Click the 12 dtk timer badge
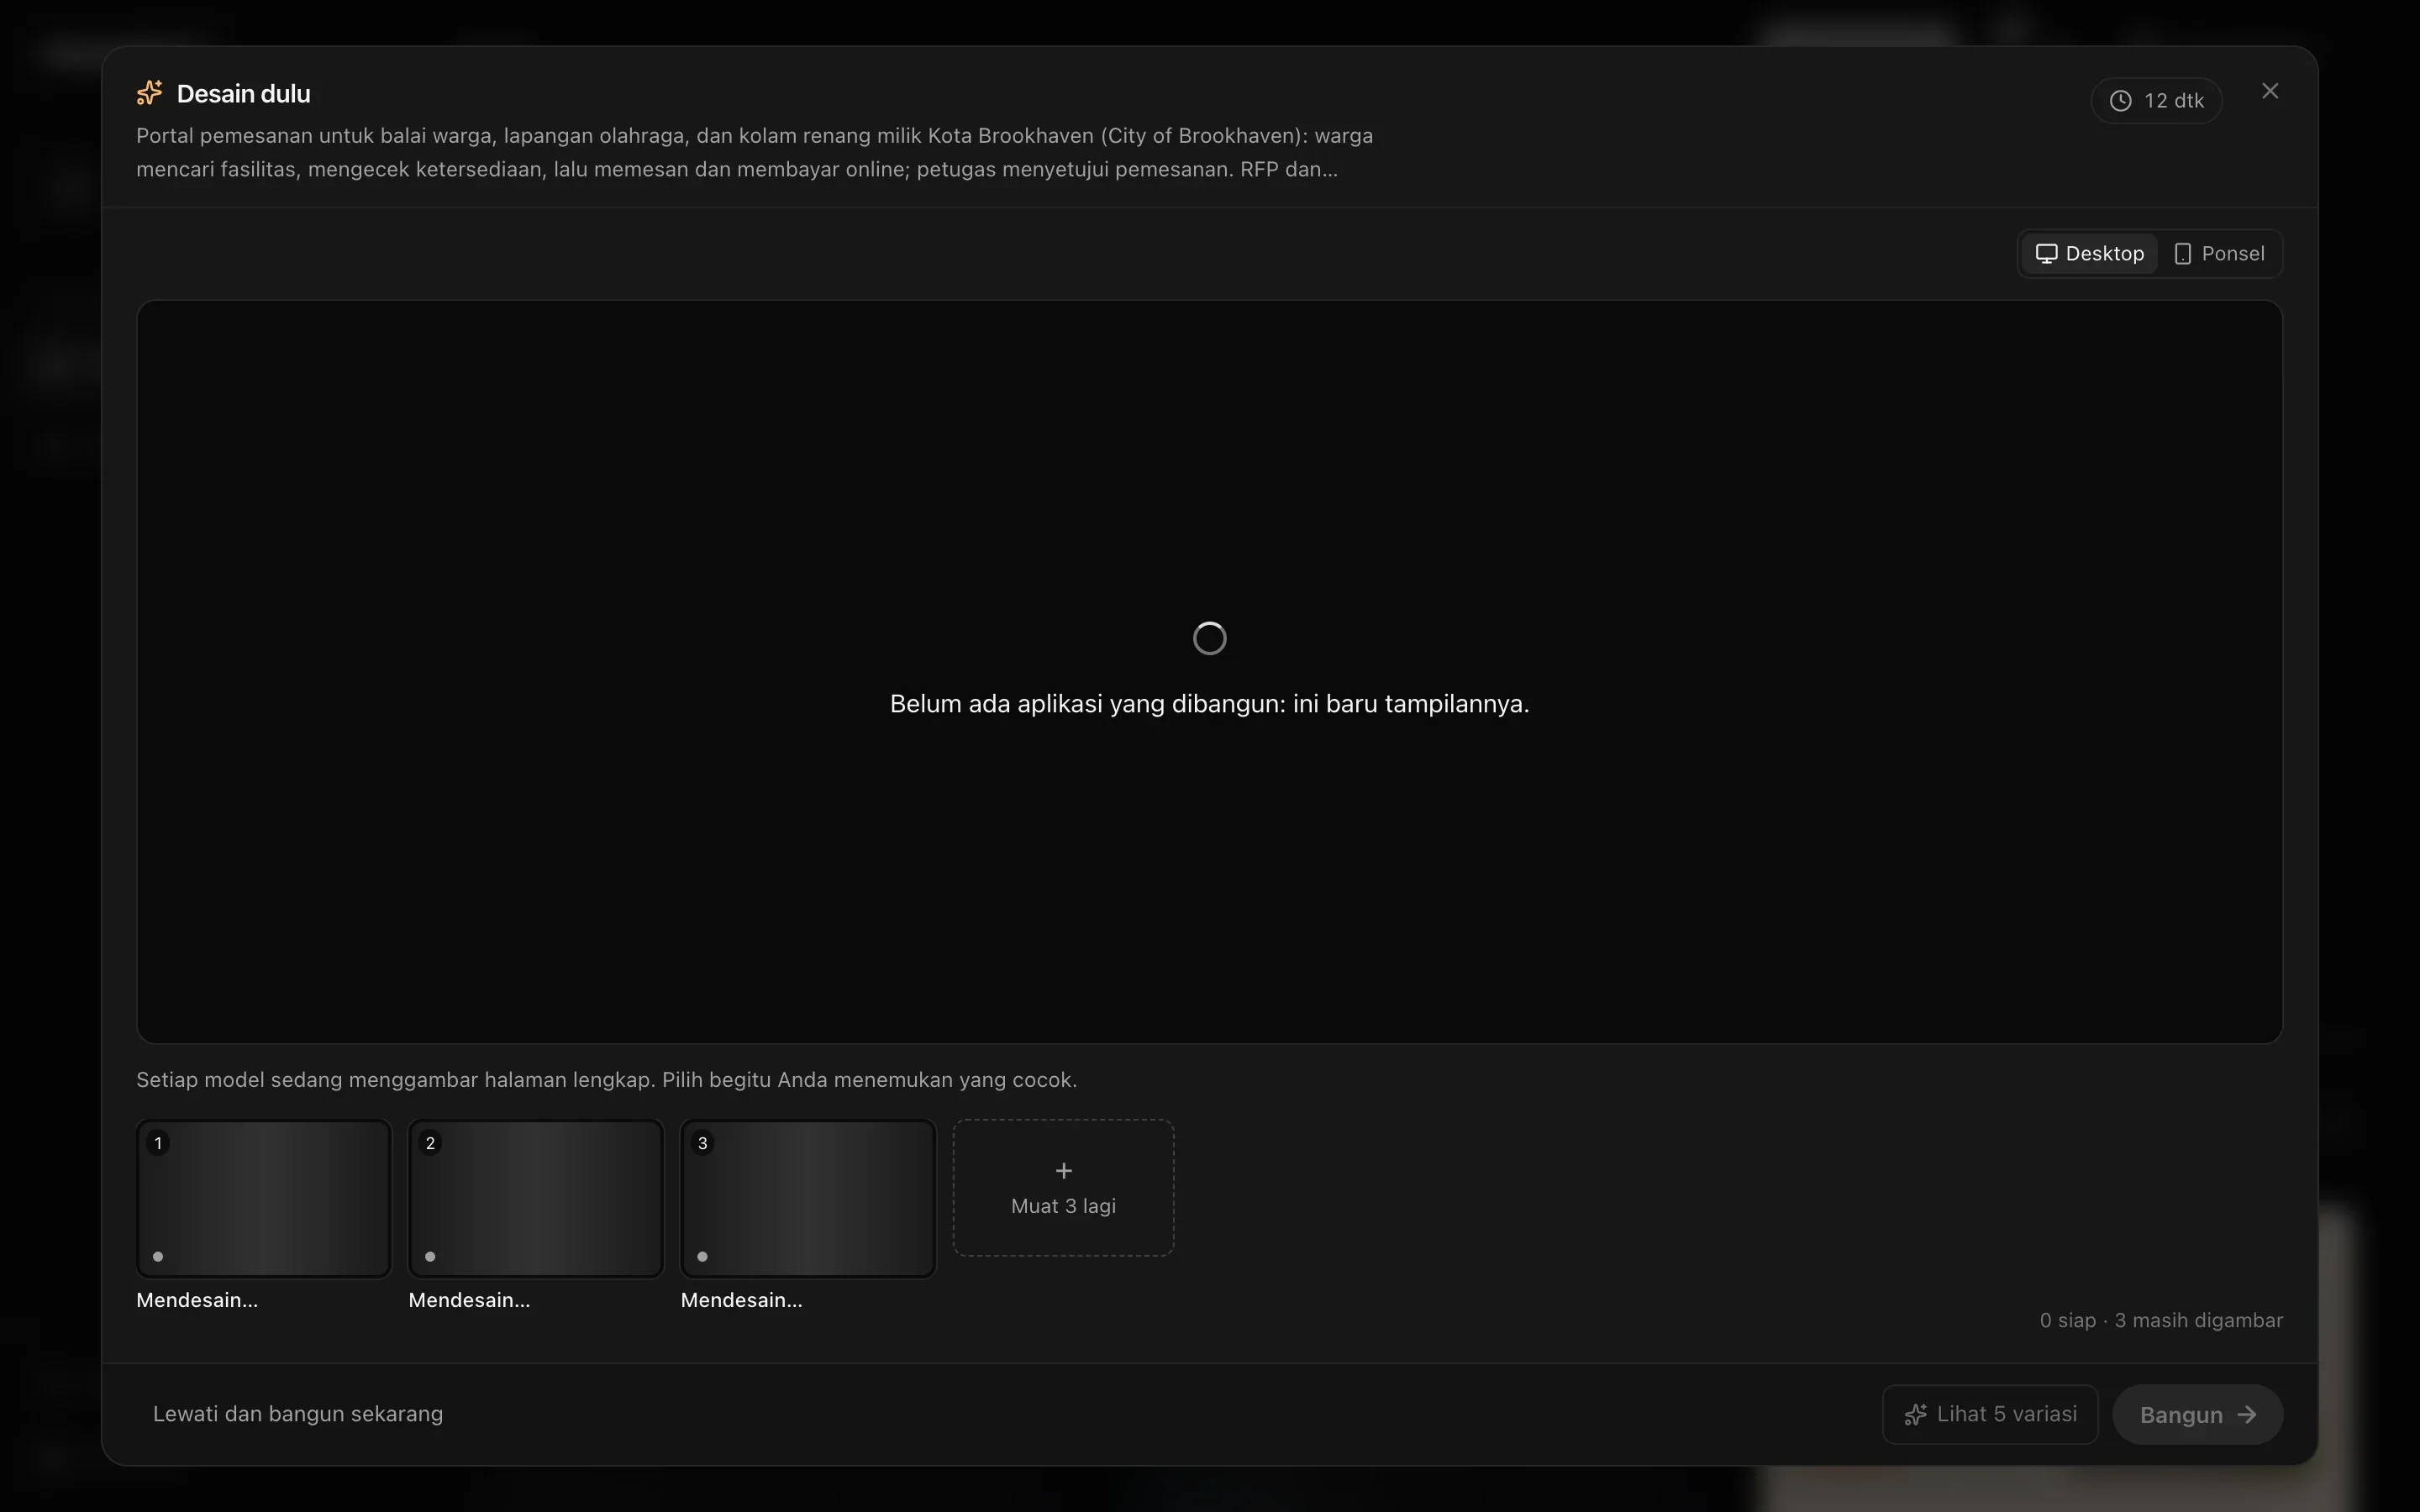 tap(2156, 101)
